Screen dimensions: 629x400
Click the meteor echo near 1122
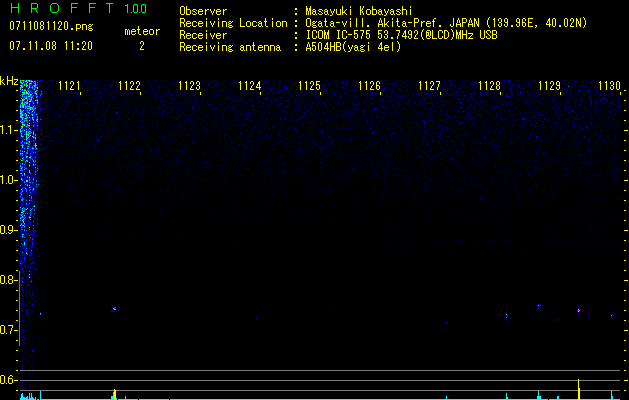tap(114, 309)
